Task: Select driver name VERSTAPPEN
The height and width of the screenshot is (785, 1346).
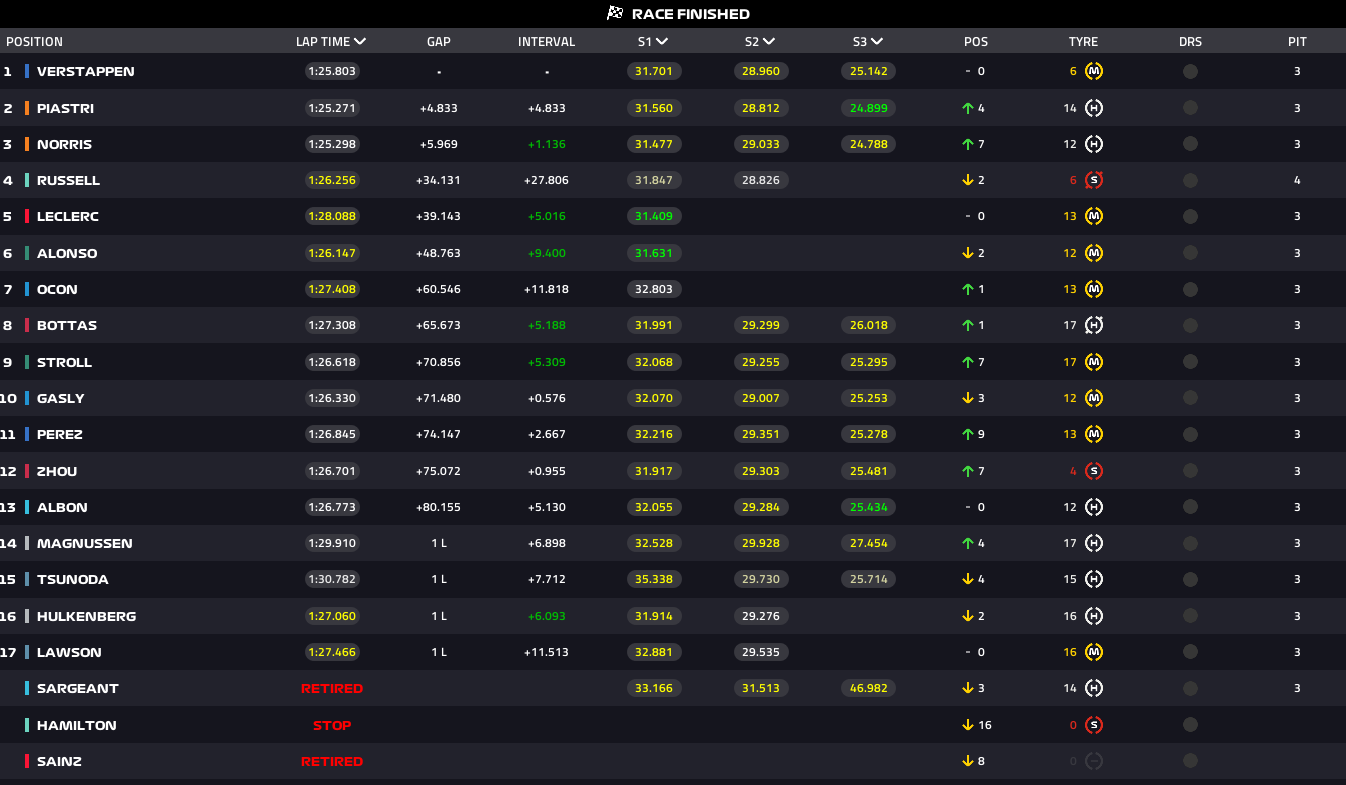Action: click(x=86, y=72)
